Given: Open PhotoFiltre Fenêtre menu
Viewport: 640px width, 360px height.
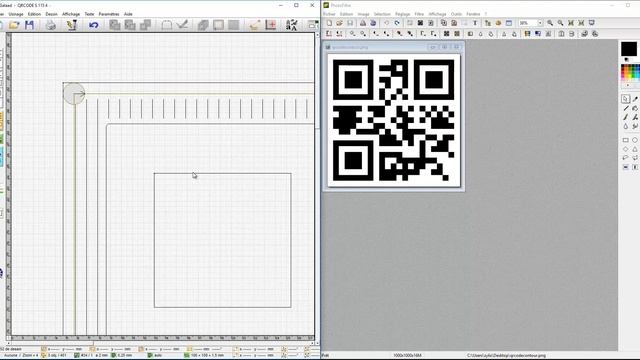Looking at the screenshot, I should coord(473,14).
